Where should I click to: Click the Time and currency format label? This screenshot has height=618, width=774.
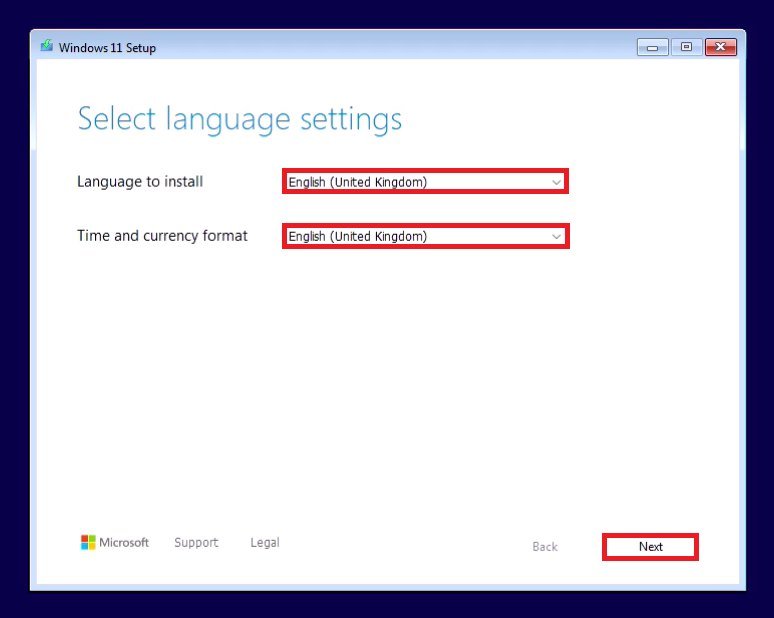point(162,236)
